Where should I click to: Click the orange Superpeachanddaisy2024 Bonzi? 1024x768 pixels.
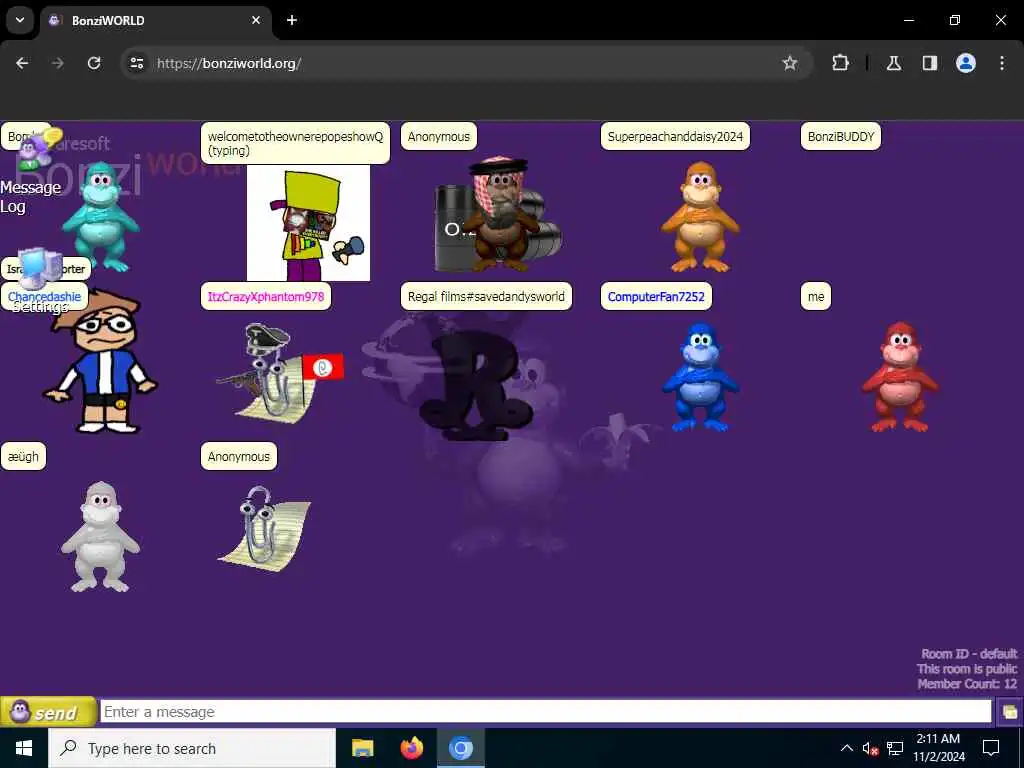click(x=700, y=217)
